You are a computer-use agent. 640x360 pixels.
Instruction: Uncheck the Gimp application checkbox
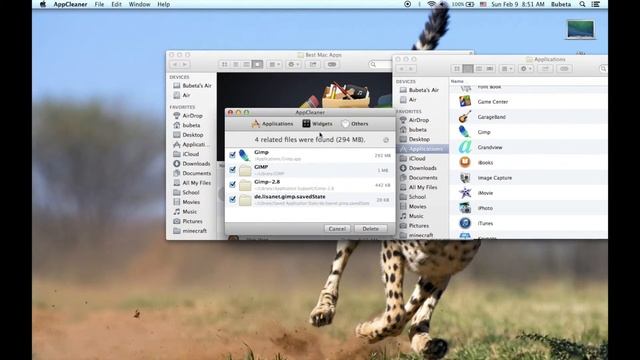(x=232, y=155)
